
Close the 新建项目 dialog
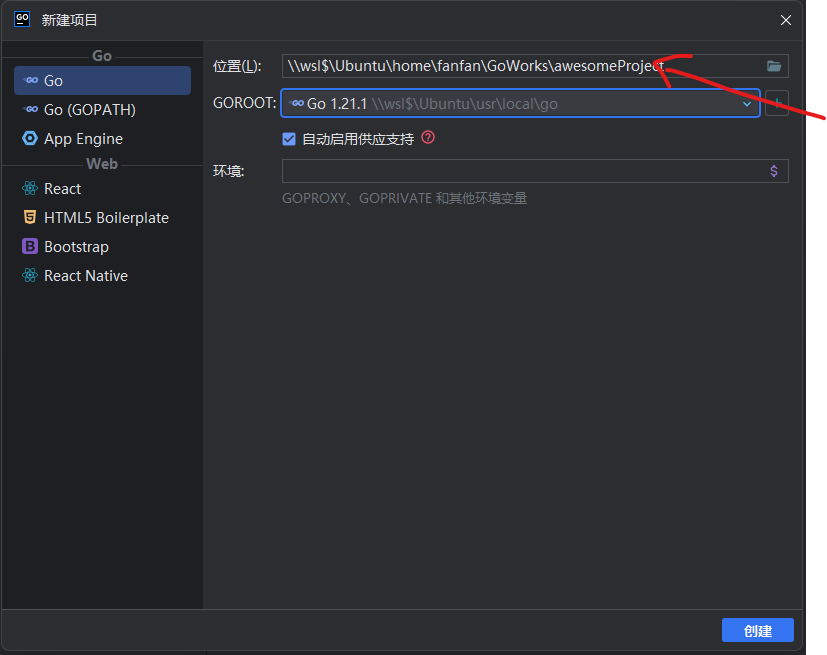(x=786, y=20)
